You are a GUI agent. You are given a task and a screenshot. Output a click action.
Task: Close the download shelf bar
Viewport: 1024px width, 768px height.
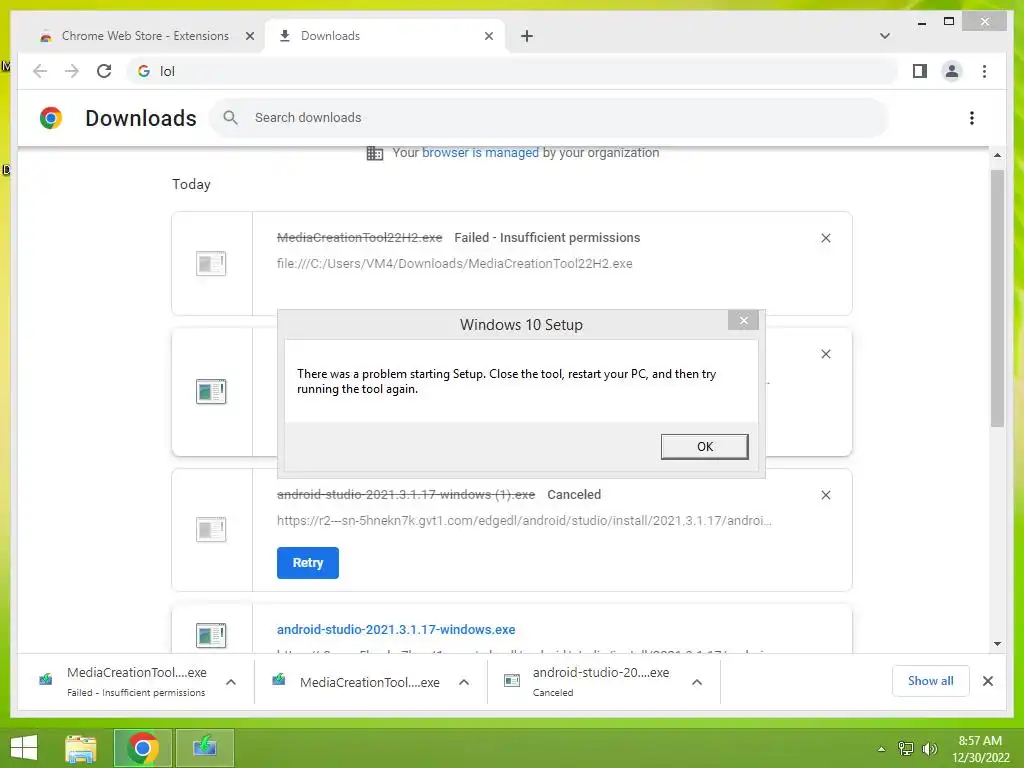(x=987, y=681)
